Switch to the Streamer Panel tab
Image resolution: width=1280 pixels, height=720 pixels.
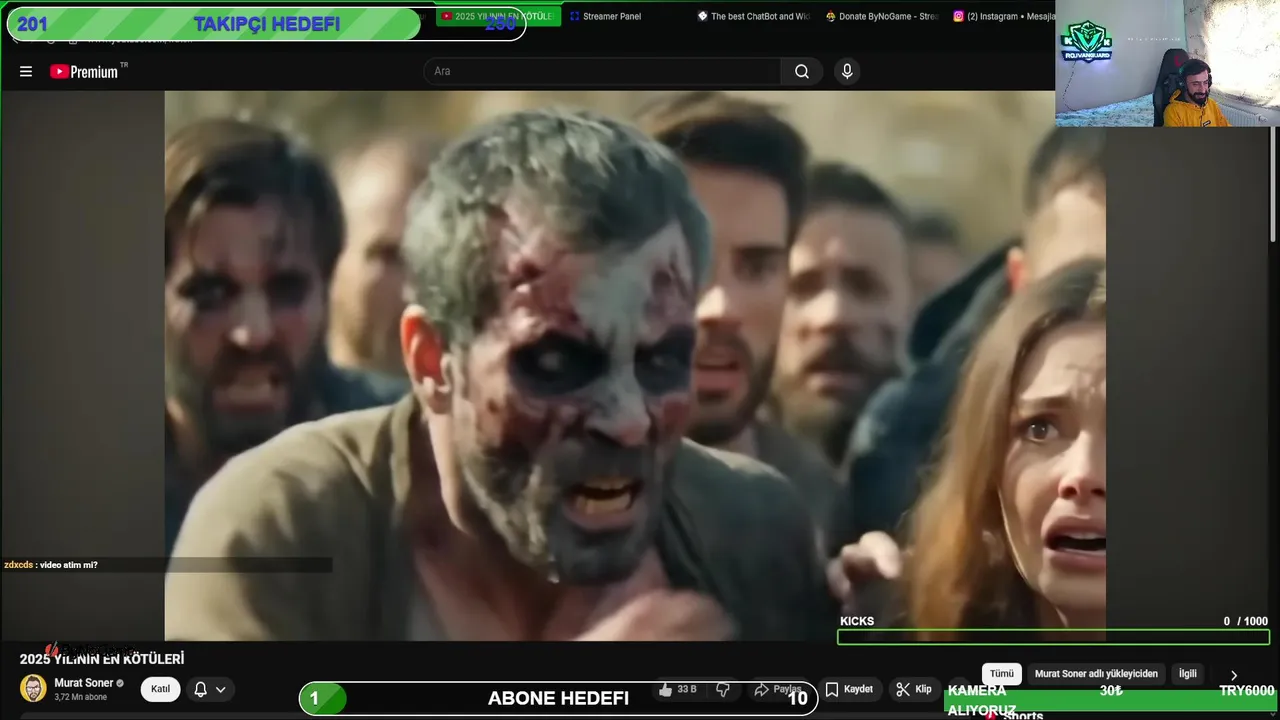(x=607, y=16)
